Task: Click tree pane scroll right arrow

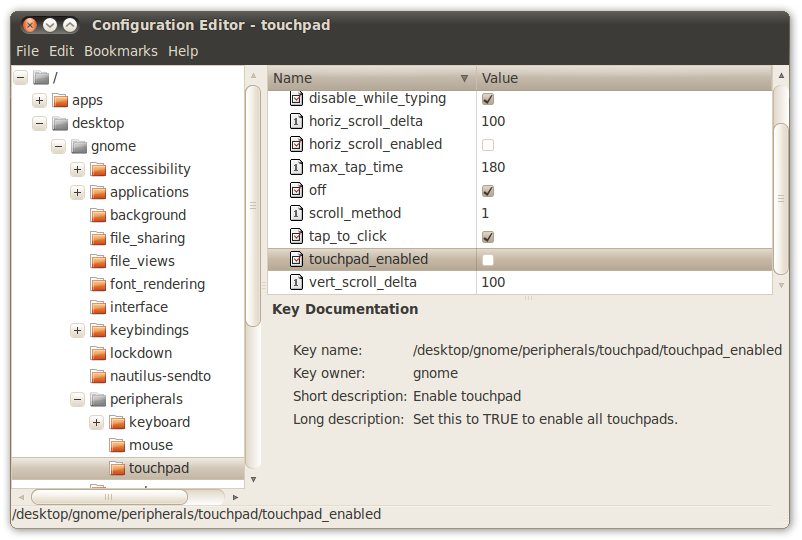Action: 235,497
